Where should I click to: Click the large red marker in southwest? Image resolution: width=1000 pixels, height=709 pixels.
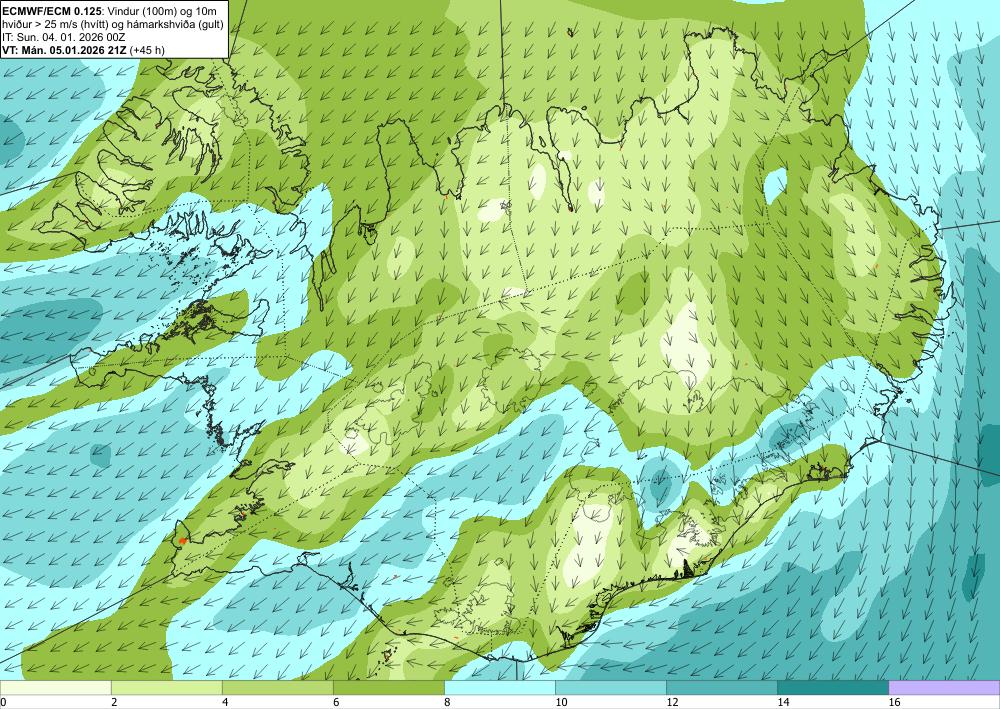coord(183,540)
